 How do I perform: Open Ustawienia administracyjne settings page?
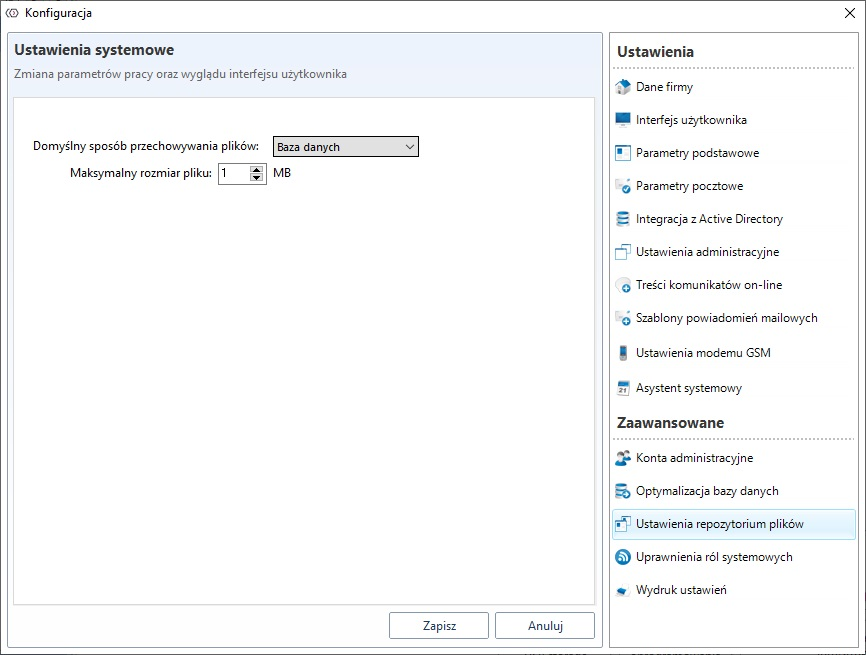point(707,252)
